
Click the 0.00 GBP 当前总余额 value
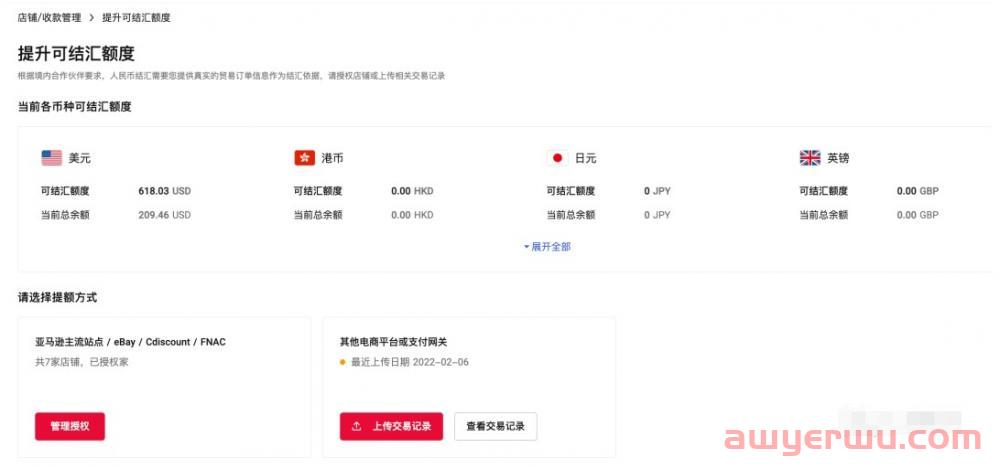pyautogui.click(x=918, y=215)
